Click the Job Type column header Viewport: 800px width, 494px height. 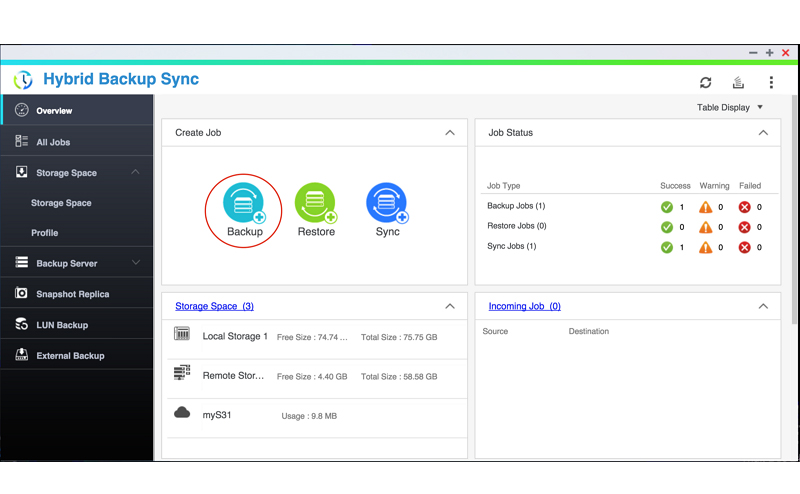(503, 186)
